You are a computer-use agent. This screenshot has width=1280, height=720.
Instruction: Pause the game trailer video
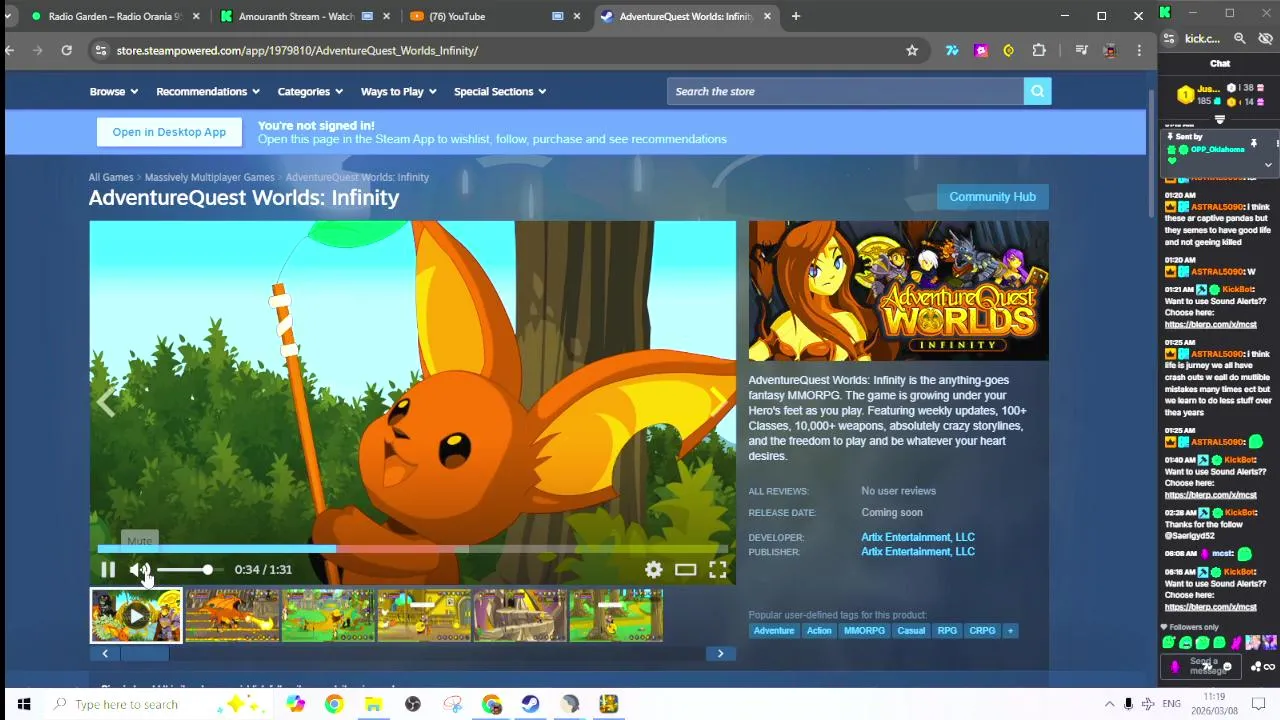point(108,570)
